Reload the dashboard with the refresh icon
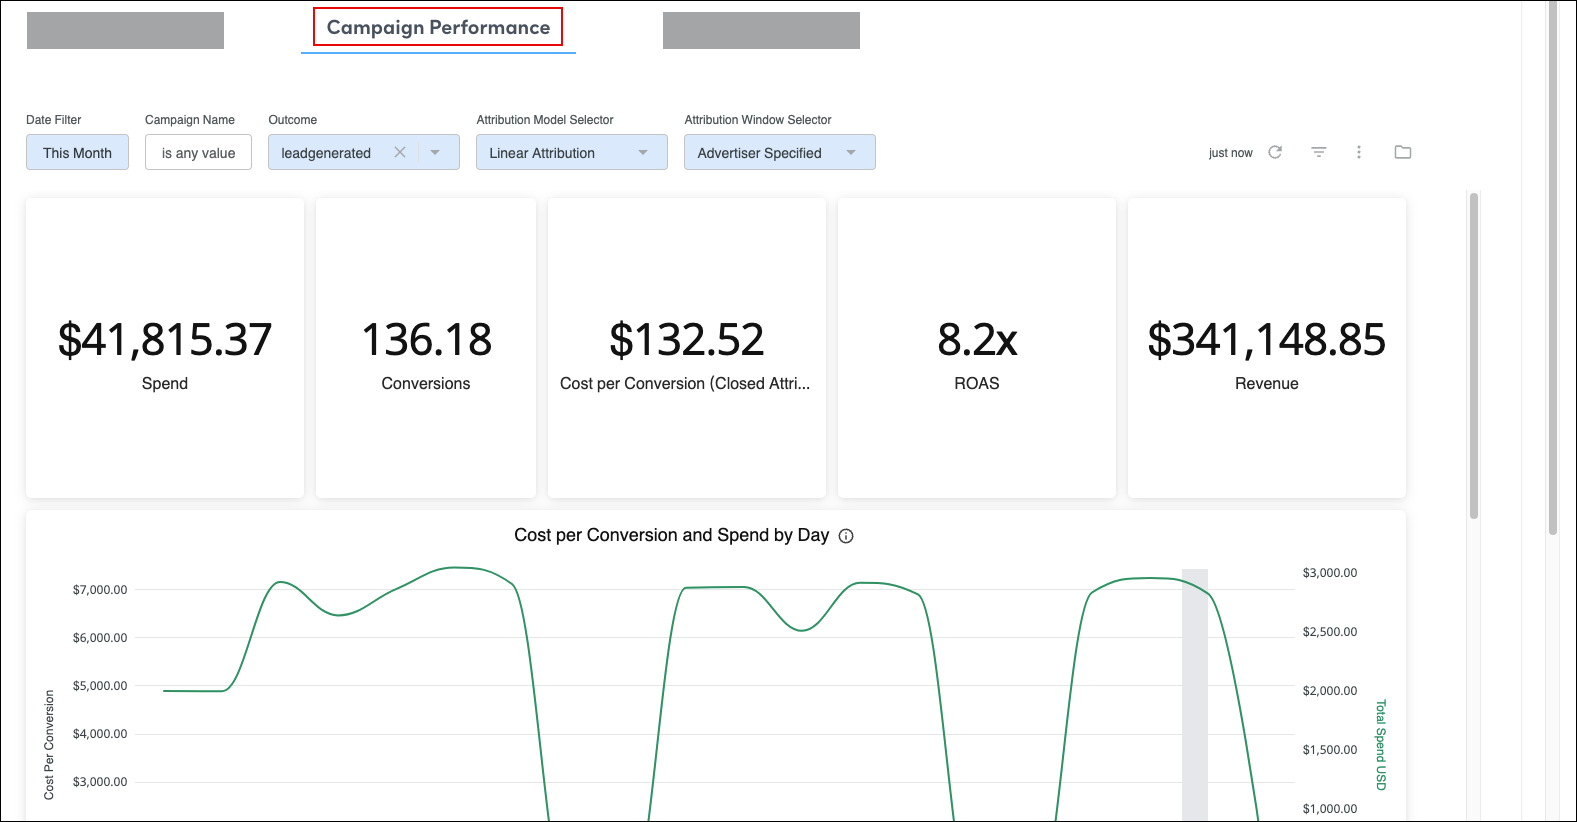The image size is (1577, 822). [1275, 152]
